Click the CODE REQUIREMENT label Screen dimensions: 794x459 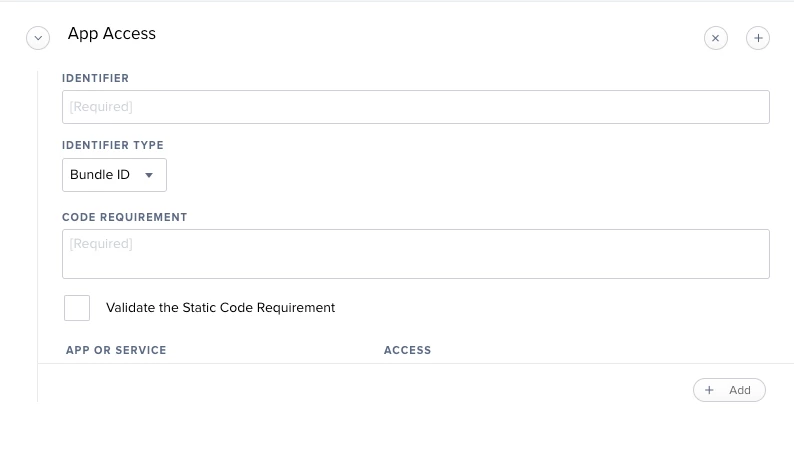click(124, 217)
